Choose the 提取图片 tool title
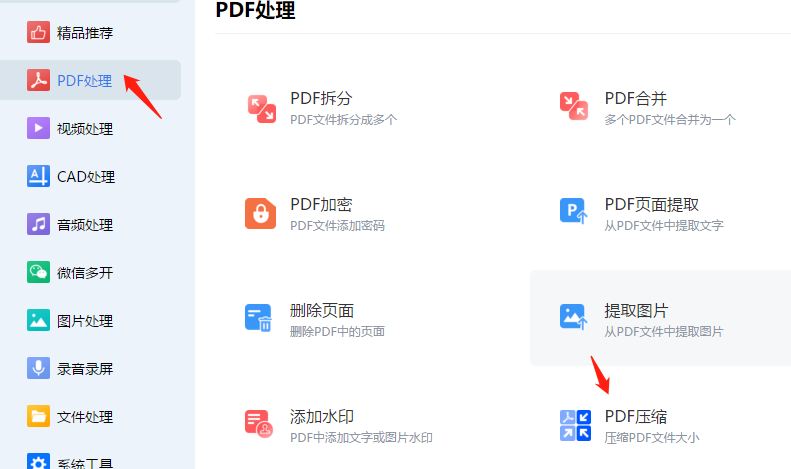 coord(636,311)
